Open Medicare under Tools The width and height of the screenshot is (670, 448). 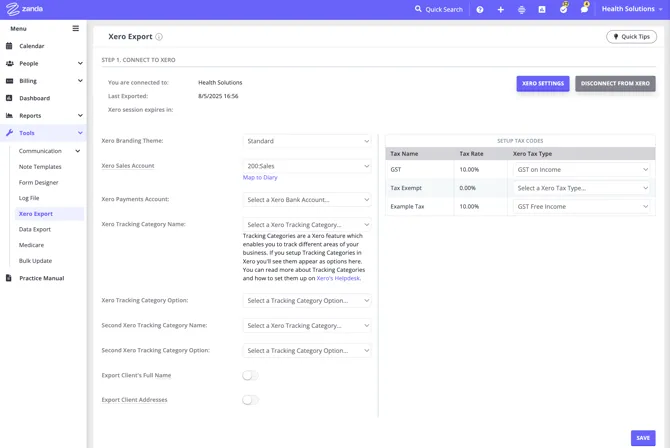[31, 245]
